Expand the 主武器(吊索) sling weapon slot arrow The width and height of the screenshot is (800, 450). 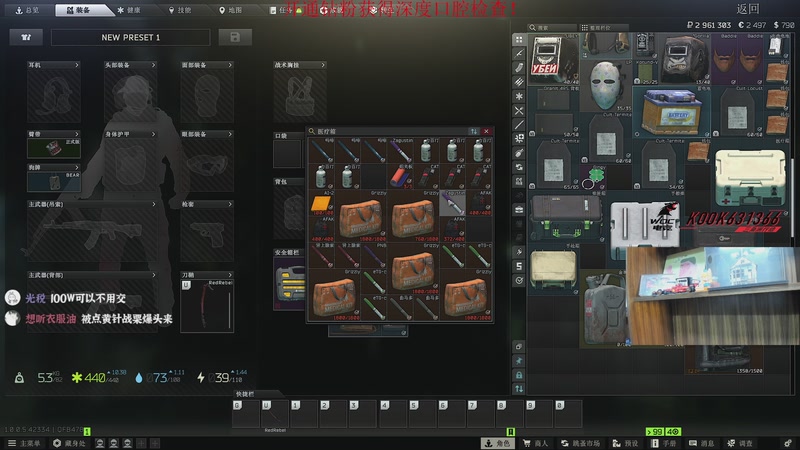154,204
